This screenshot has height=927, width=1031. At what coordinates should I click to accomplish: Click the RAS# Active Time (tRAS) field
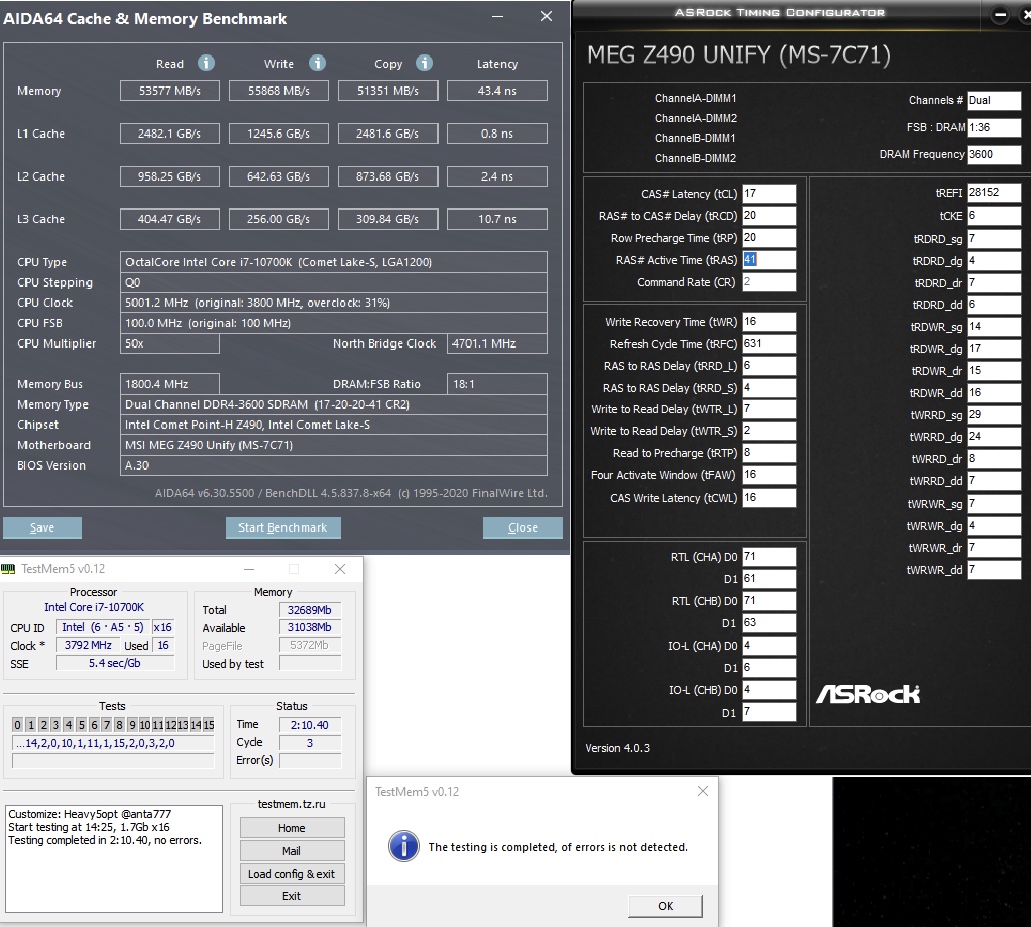(769, 260)
